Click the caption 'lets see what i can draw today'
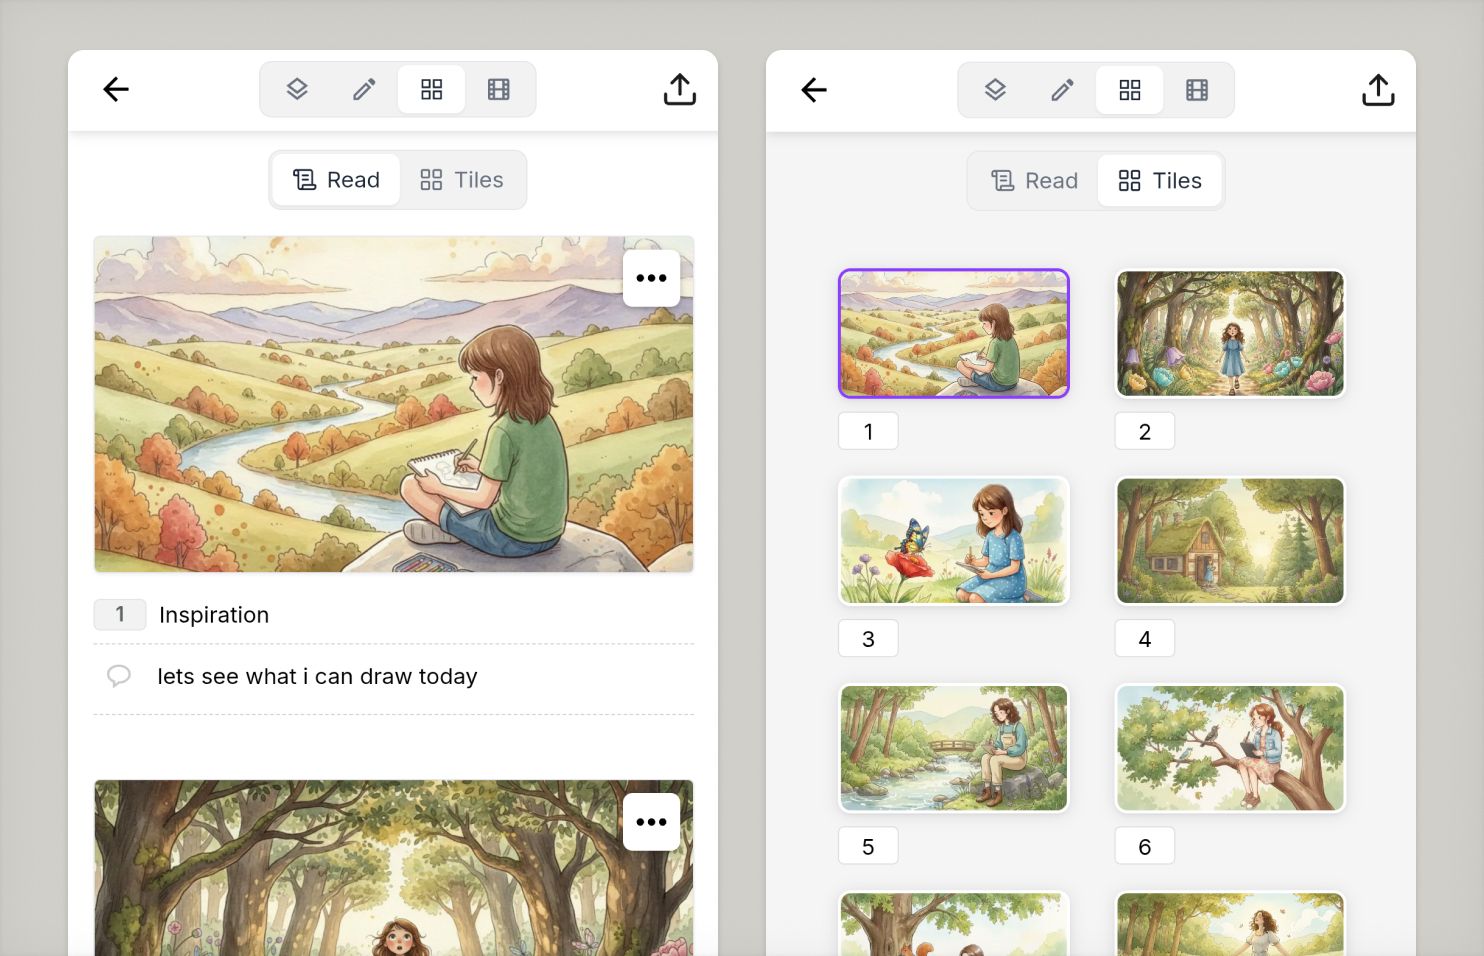Image resolution: width=1484 pixels, height=956 pixels. click(317, 676)
